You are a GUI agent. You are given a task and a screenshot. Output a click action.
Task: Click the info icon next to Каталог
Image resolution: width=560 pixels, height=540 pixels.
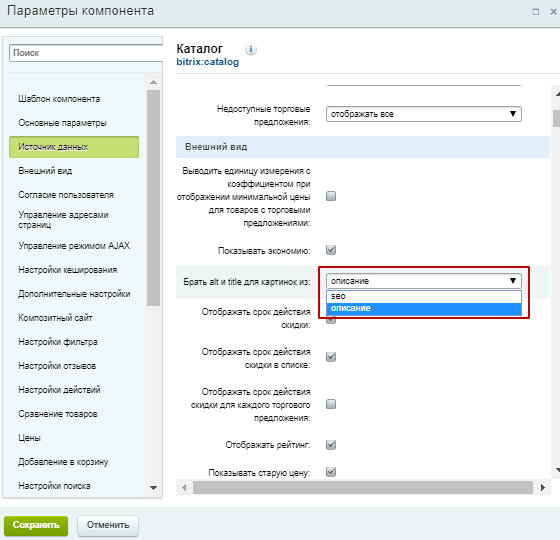251,49
